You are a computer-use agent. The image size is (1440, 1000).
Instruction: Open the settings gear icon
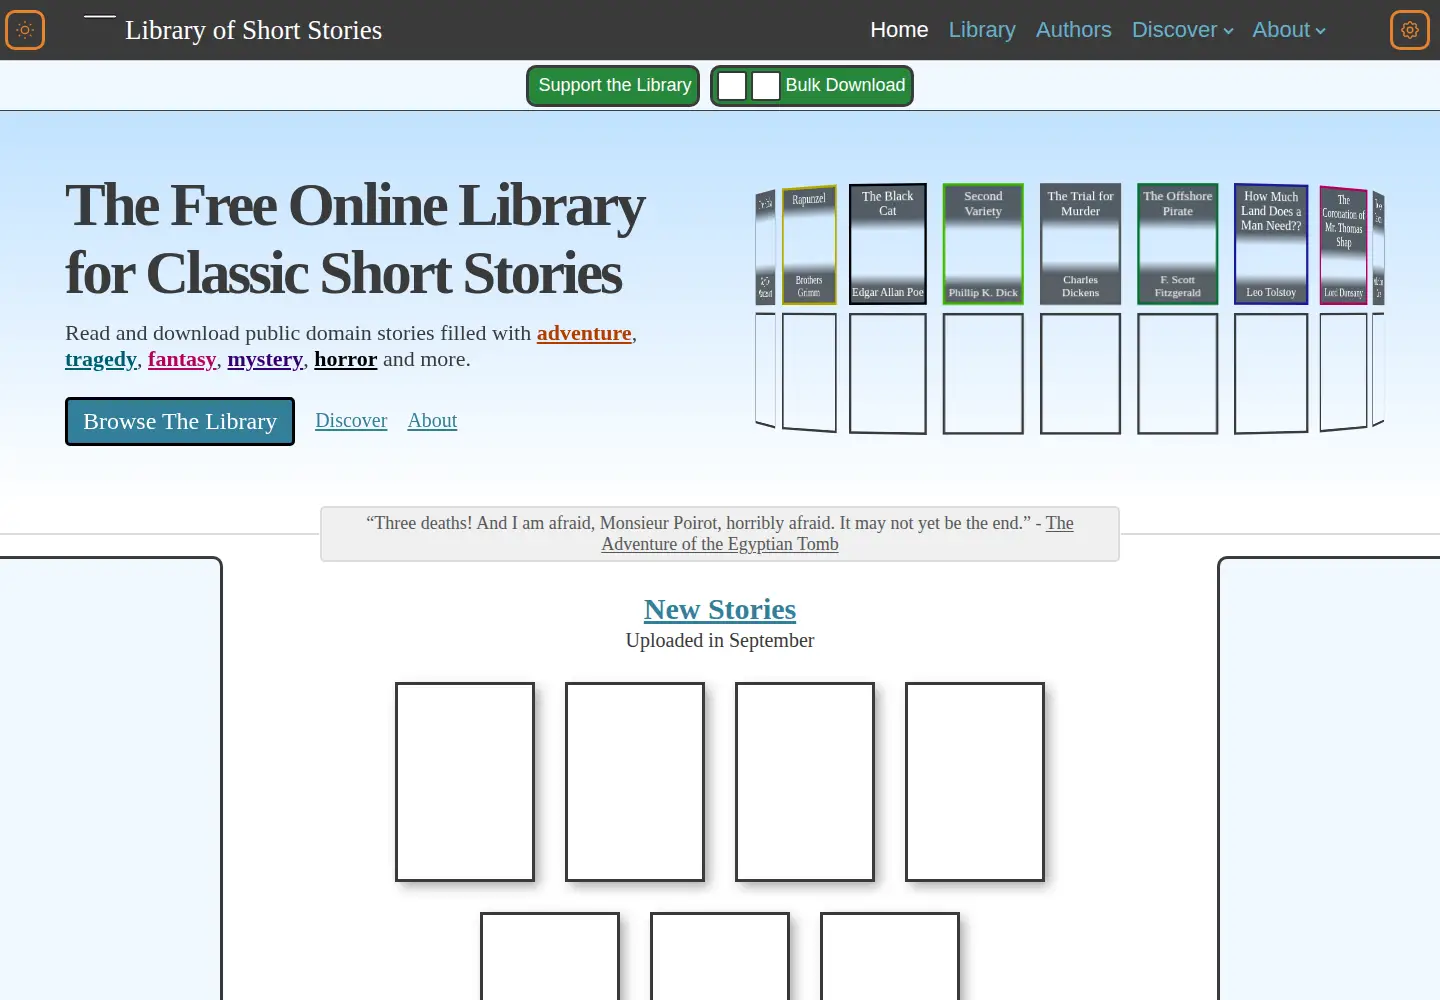click(1410, 30)
